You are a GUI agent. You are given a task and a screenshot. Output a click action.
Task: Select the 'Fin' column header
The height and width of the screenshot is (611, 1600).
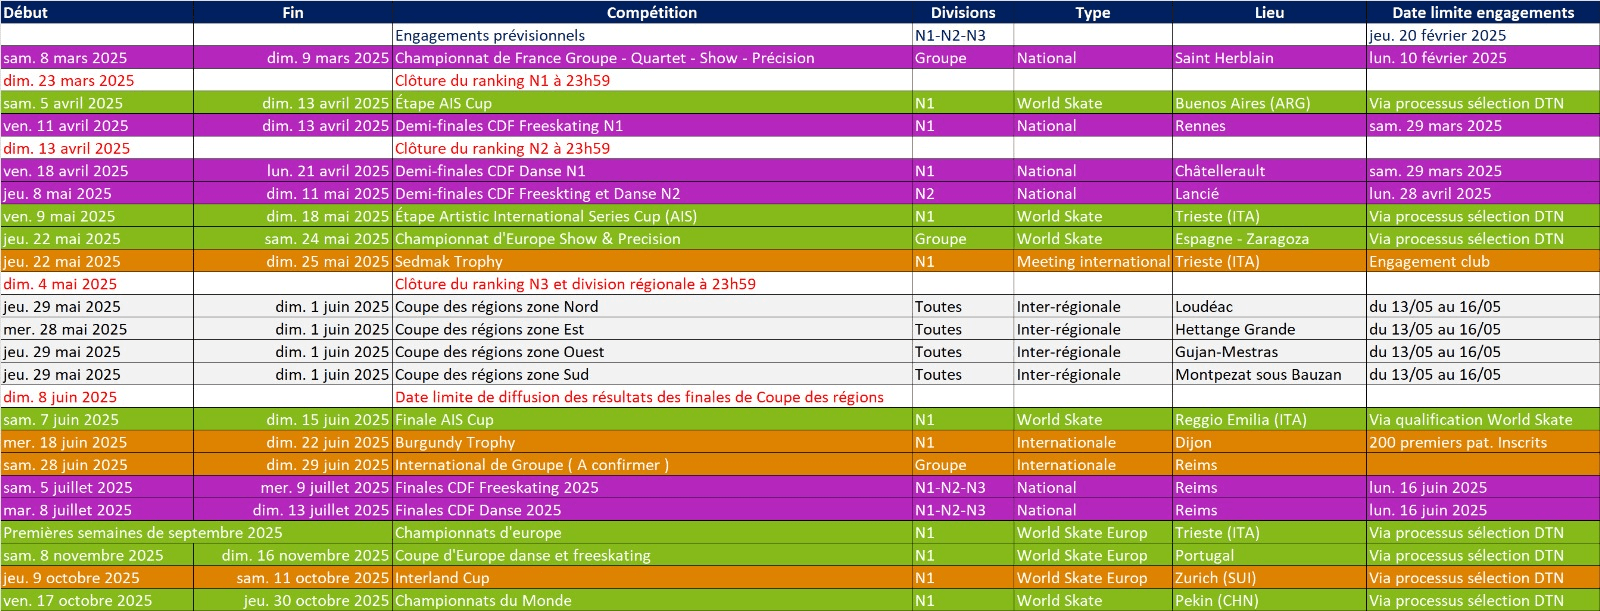pyautogui.click(x=293, y=12)
